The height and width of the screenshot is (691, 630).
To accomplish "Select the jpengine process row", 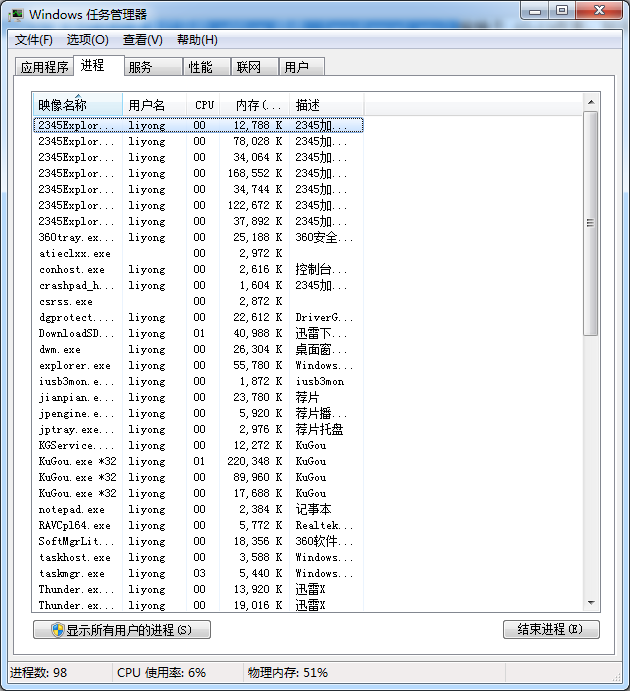I will (x=198, y=413).
